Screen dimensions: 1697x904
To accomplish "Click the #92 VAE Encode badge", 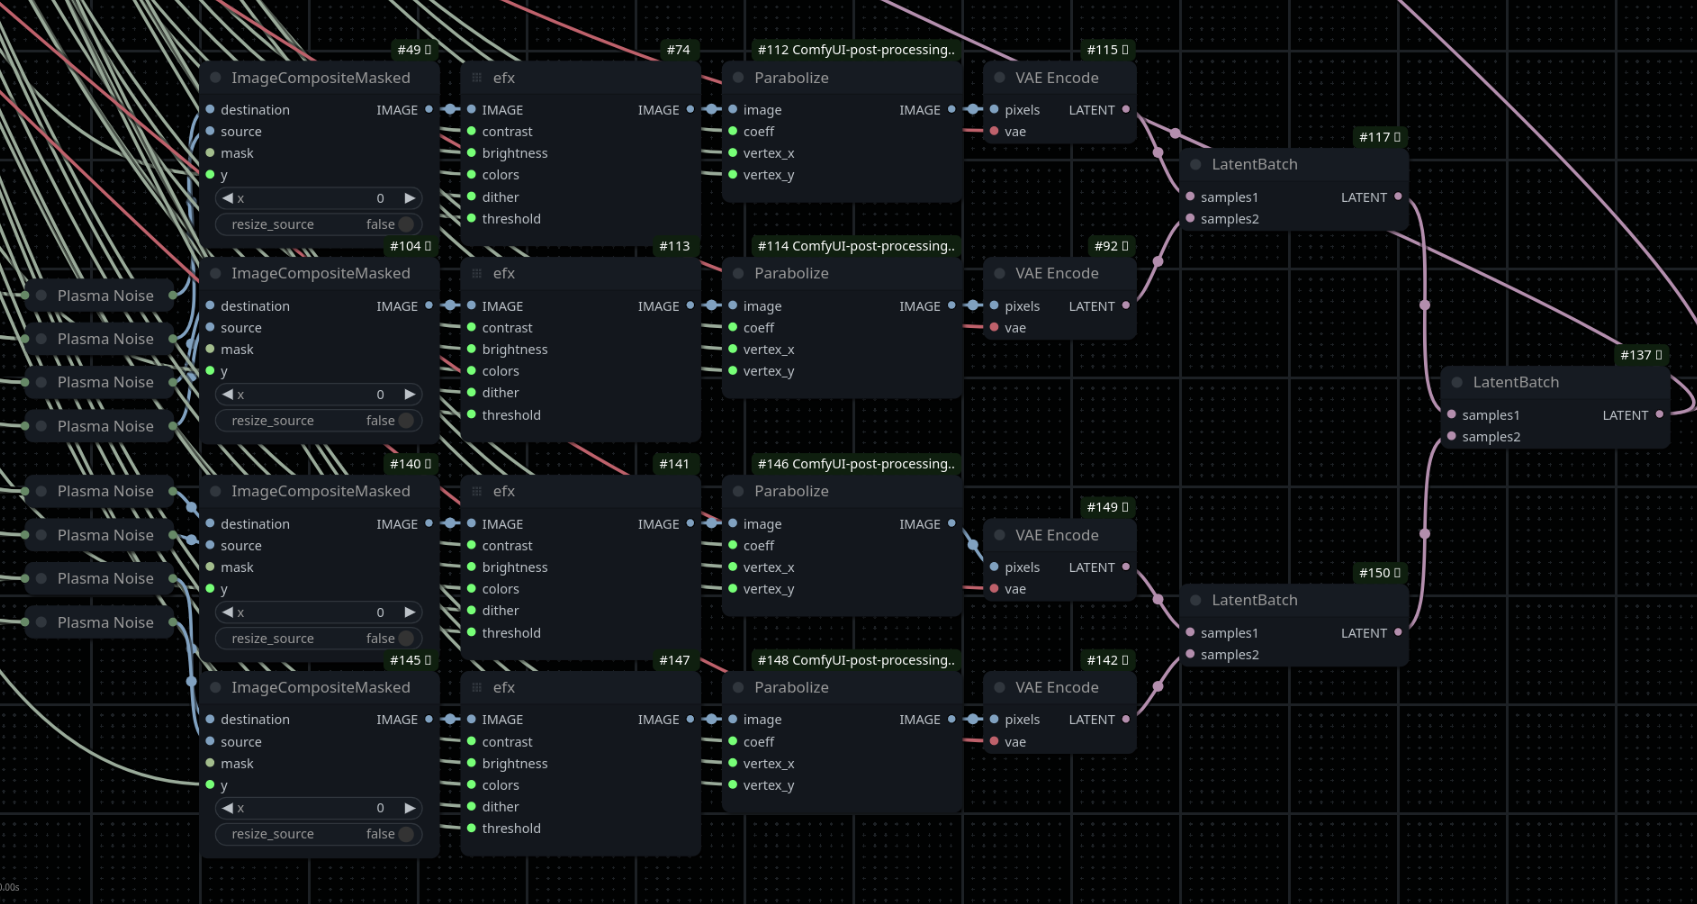I will 1112,246.
